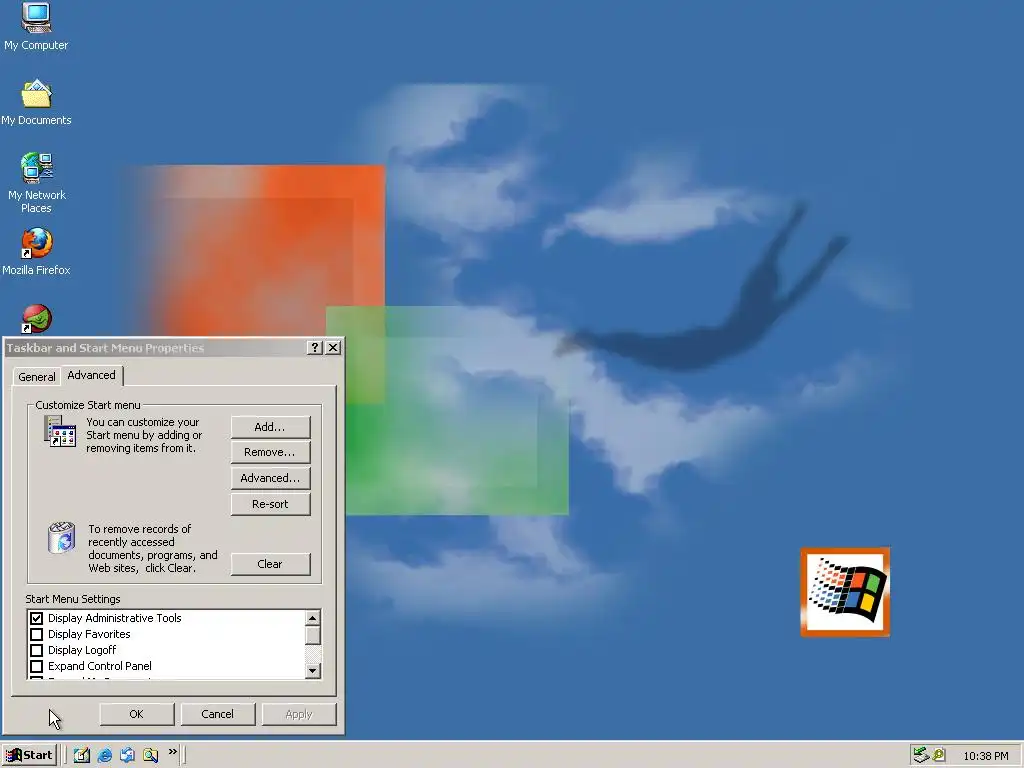Confirm the dialog with OK
The image size is (1024, 768).
click(x=136, y=714)
